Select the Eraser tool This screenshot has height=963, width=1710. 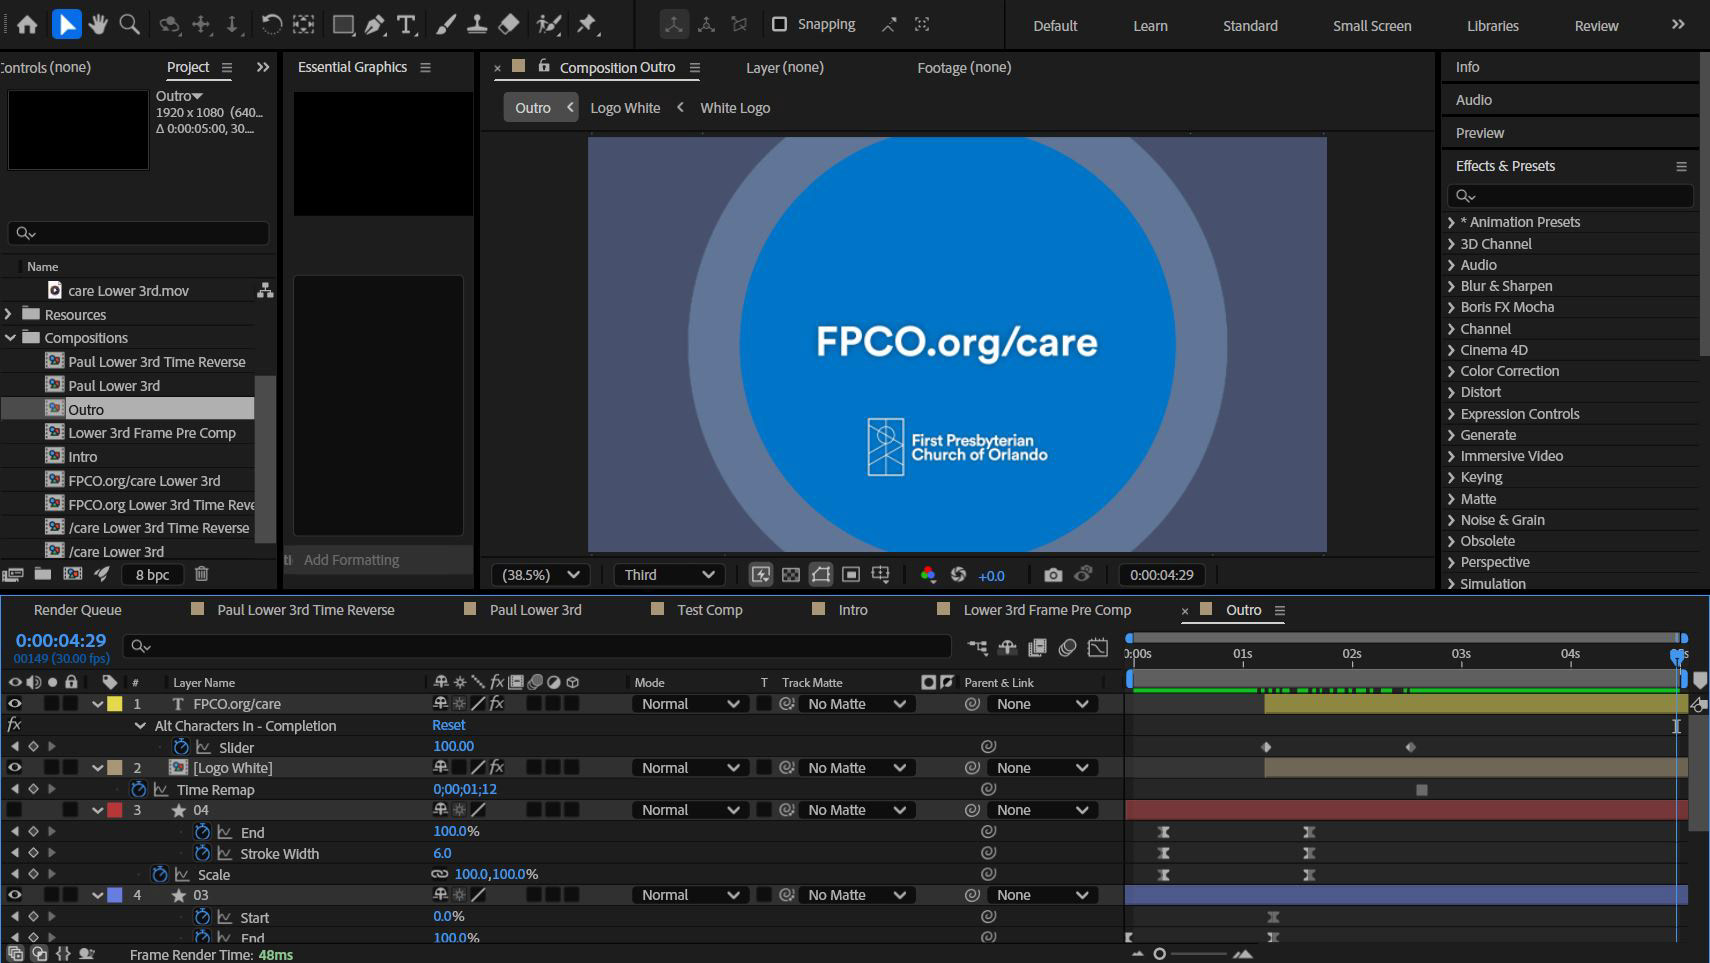509,24
